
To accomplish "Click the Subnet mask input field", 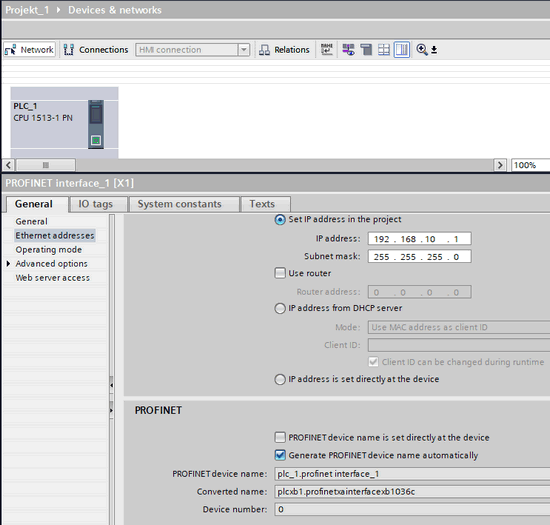I will (x=419, y=256).
